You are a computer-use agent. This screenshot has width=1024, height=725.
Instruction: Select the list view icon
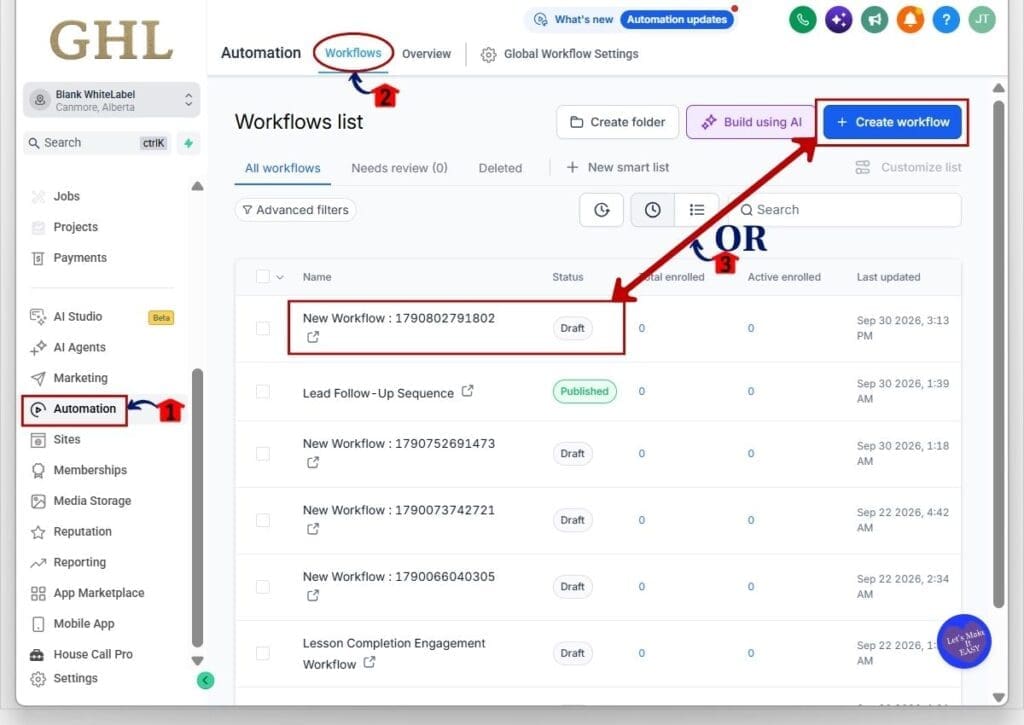697,210
